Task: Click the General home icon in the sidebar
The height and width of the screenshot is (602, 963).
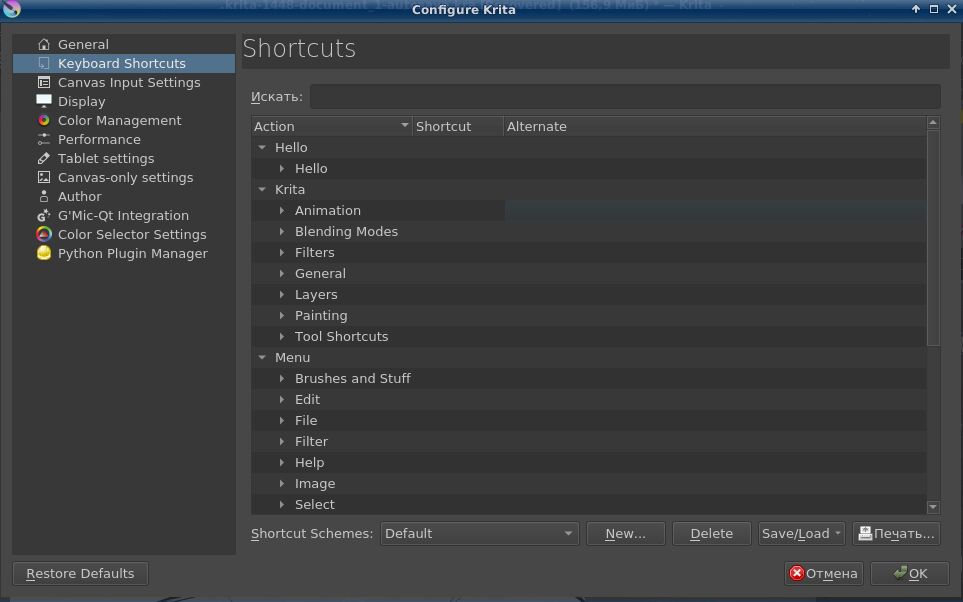Action: pos(44,44)
